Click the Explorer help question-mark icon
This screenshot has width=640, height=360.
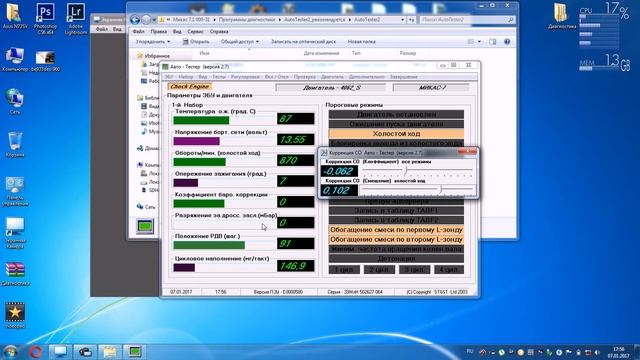507,42
